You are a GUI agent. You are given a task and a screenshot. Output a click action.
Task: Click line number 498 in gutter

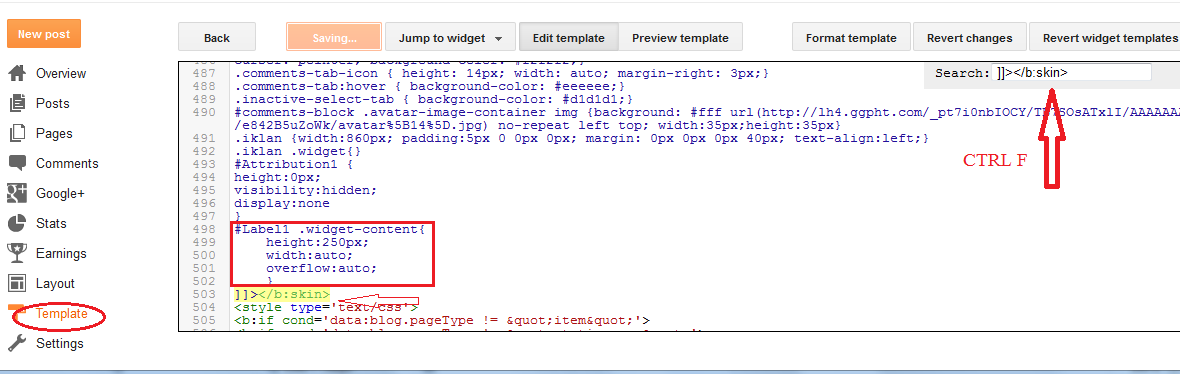[x=203, y=229]
